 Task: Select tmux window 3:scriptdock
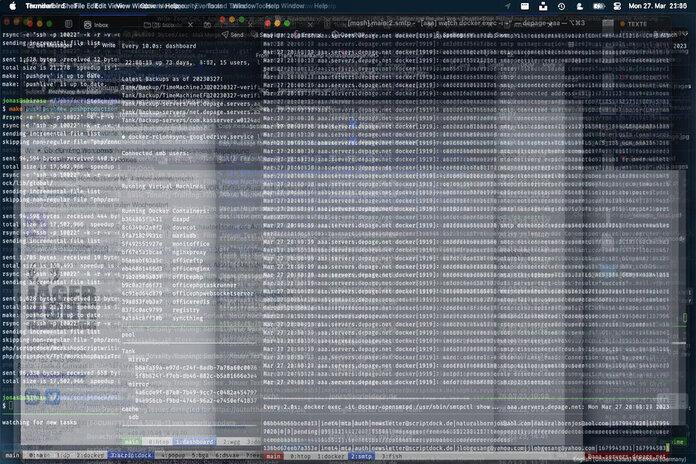[x=131, y=456]
